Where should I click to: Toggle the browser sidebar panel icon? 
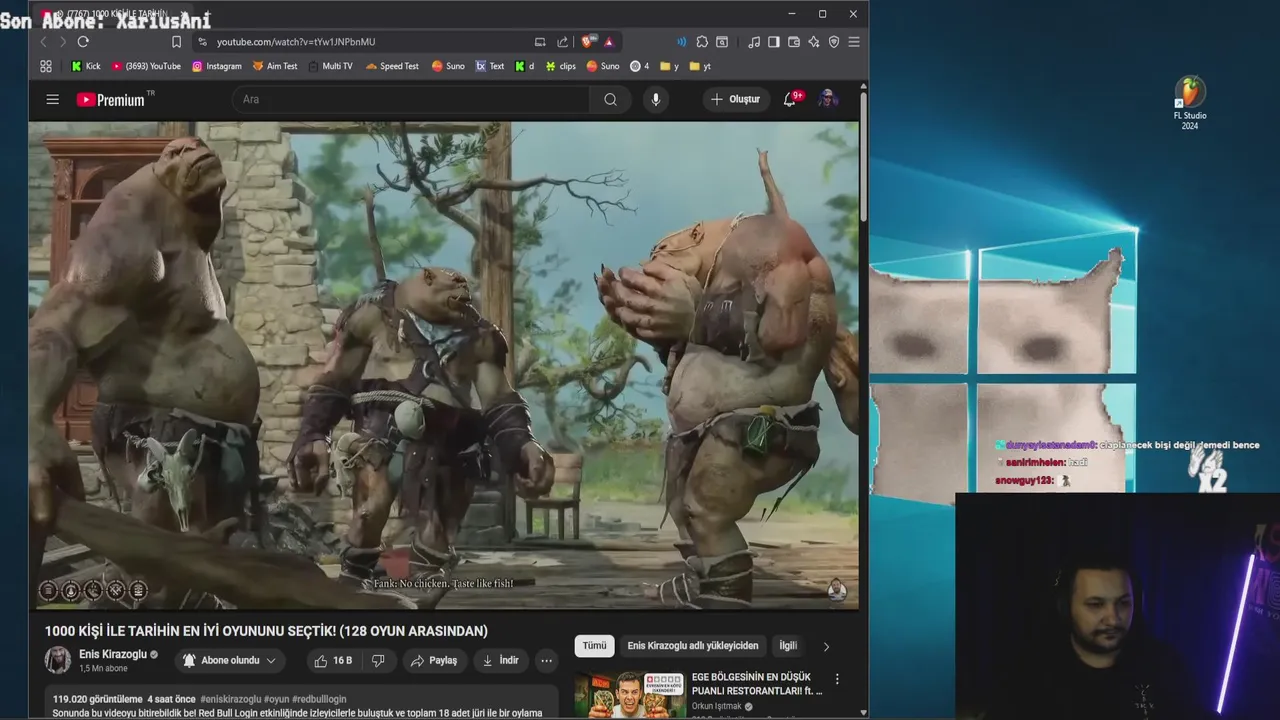(774, 42)
